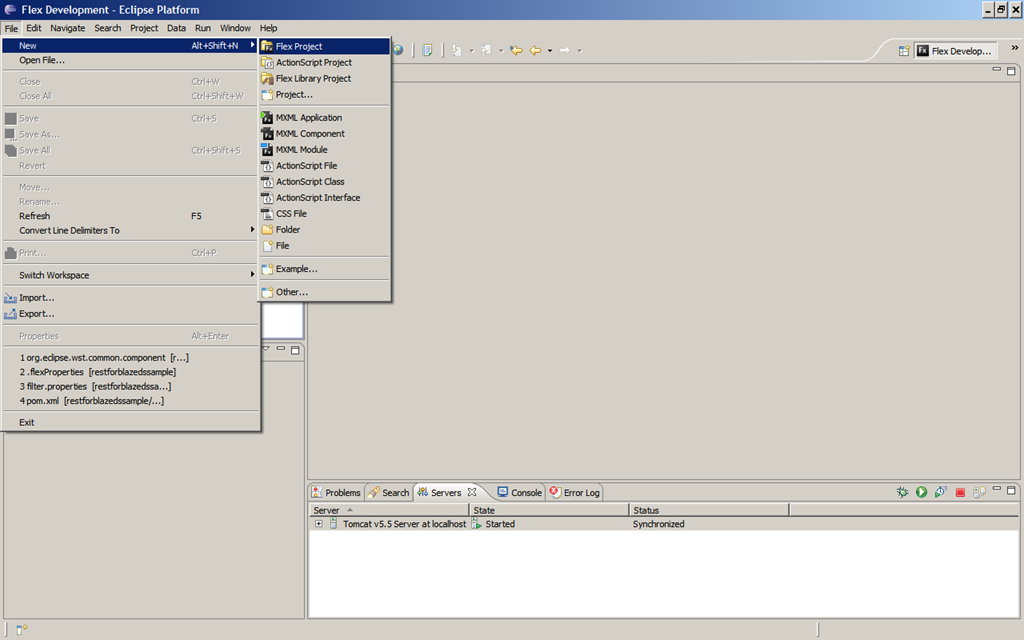The width and height of the screenshot is (1024, 640).
Task: Maximize the Servers panel view
Action: [x=1011, y=490]
